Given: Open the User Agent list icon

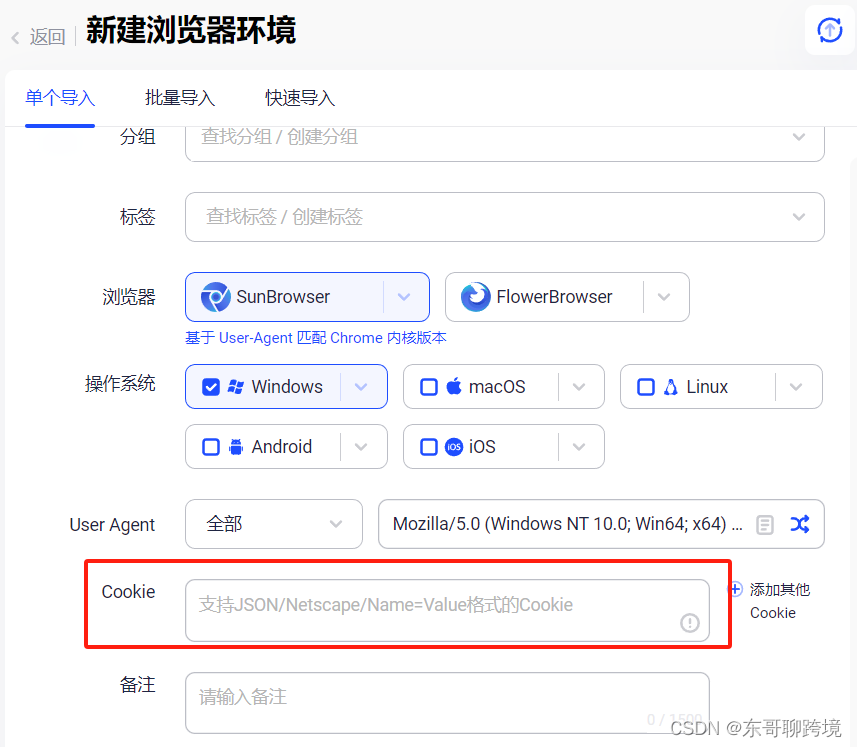Looking at the screenshot, I should click(x=765, y=525).
